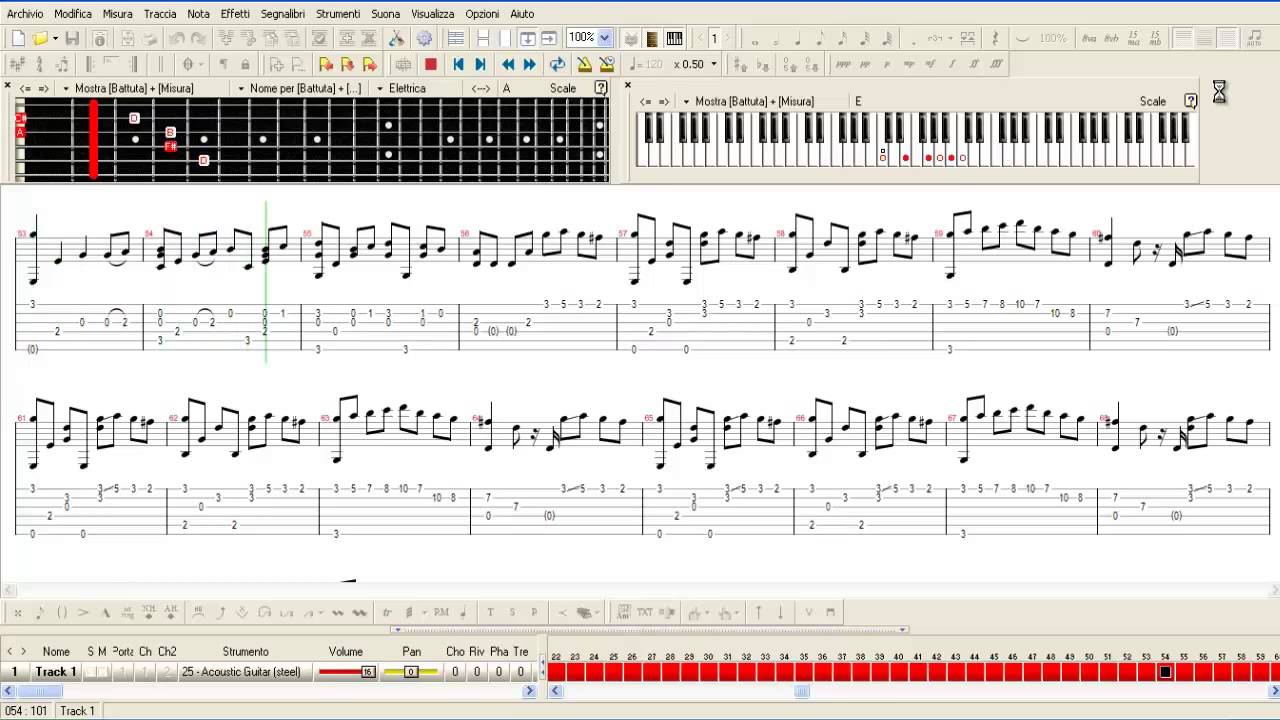This screenshot has height=720, width=1280.
Task: Open the Effetti menu
Action: [235, 14]
